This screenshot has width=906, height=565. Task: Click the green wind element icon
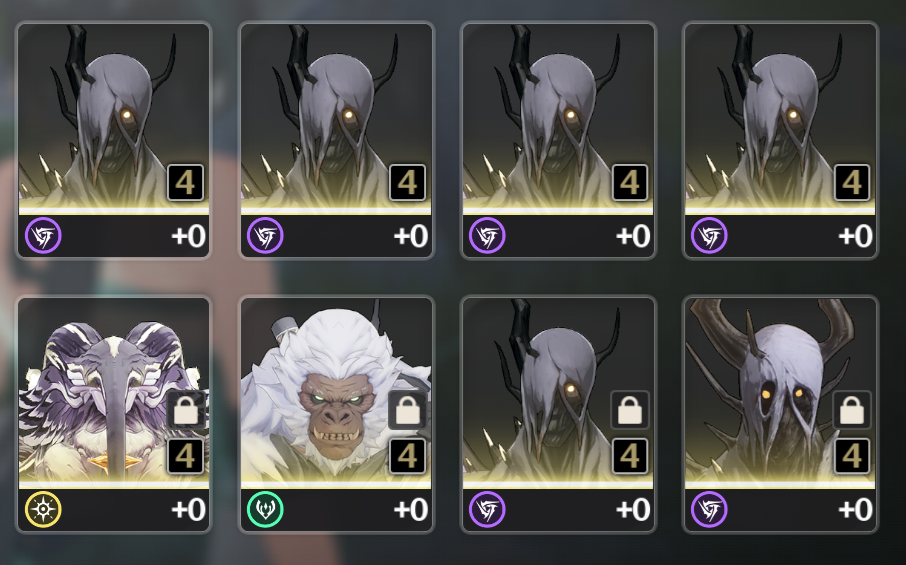click(x=265, y=509)
